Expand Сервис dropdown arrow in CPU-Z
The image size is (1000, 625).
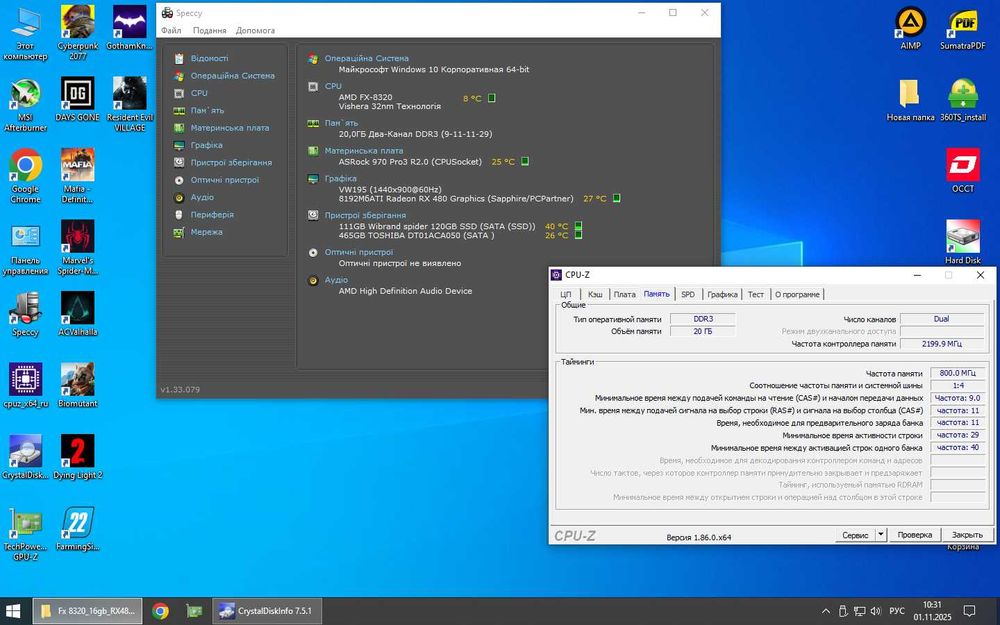(881, 534)
